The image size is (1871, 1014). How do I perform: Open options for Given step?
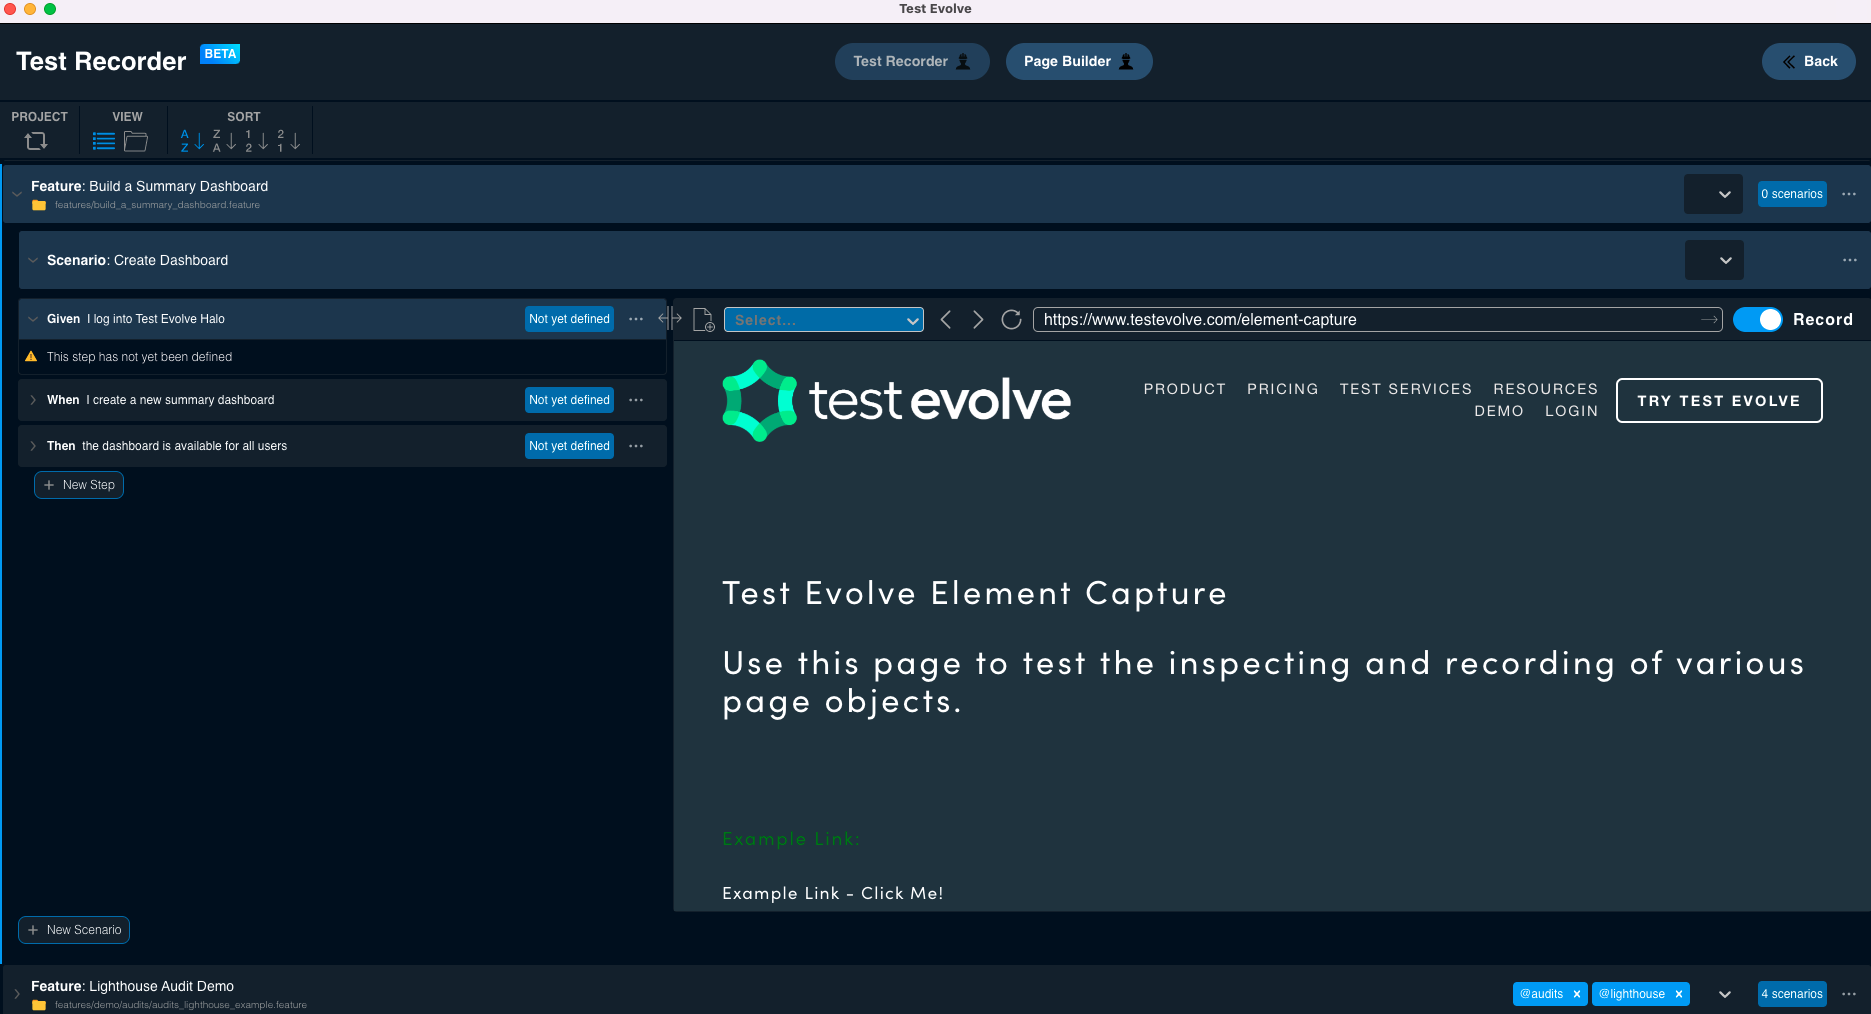(x=636, y=319)
